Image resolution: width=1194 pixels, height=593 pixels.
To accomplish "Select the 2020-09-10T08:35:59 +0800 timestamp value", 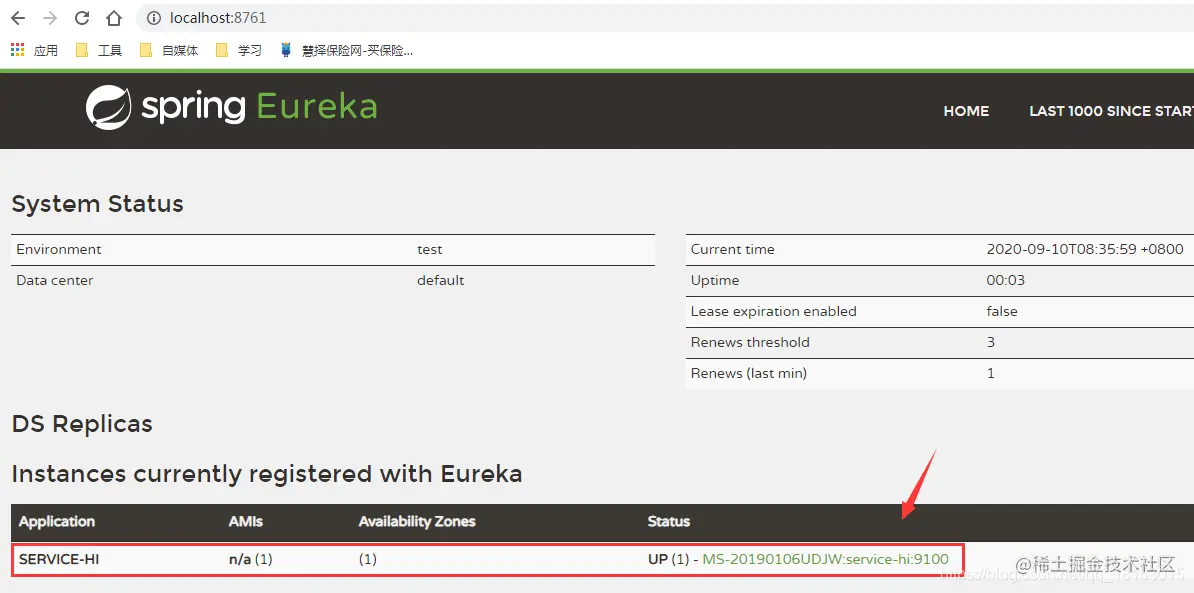I will (x=1085, y=250).
